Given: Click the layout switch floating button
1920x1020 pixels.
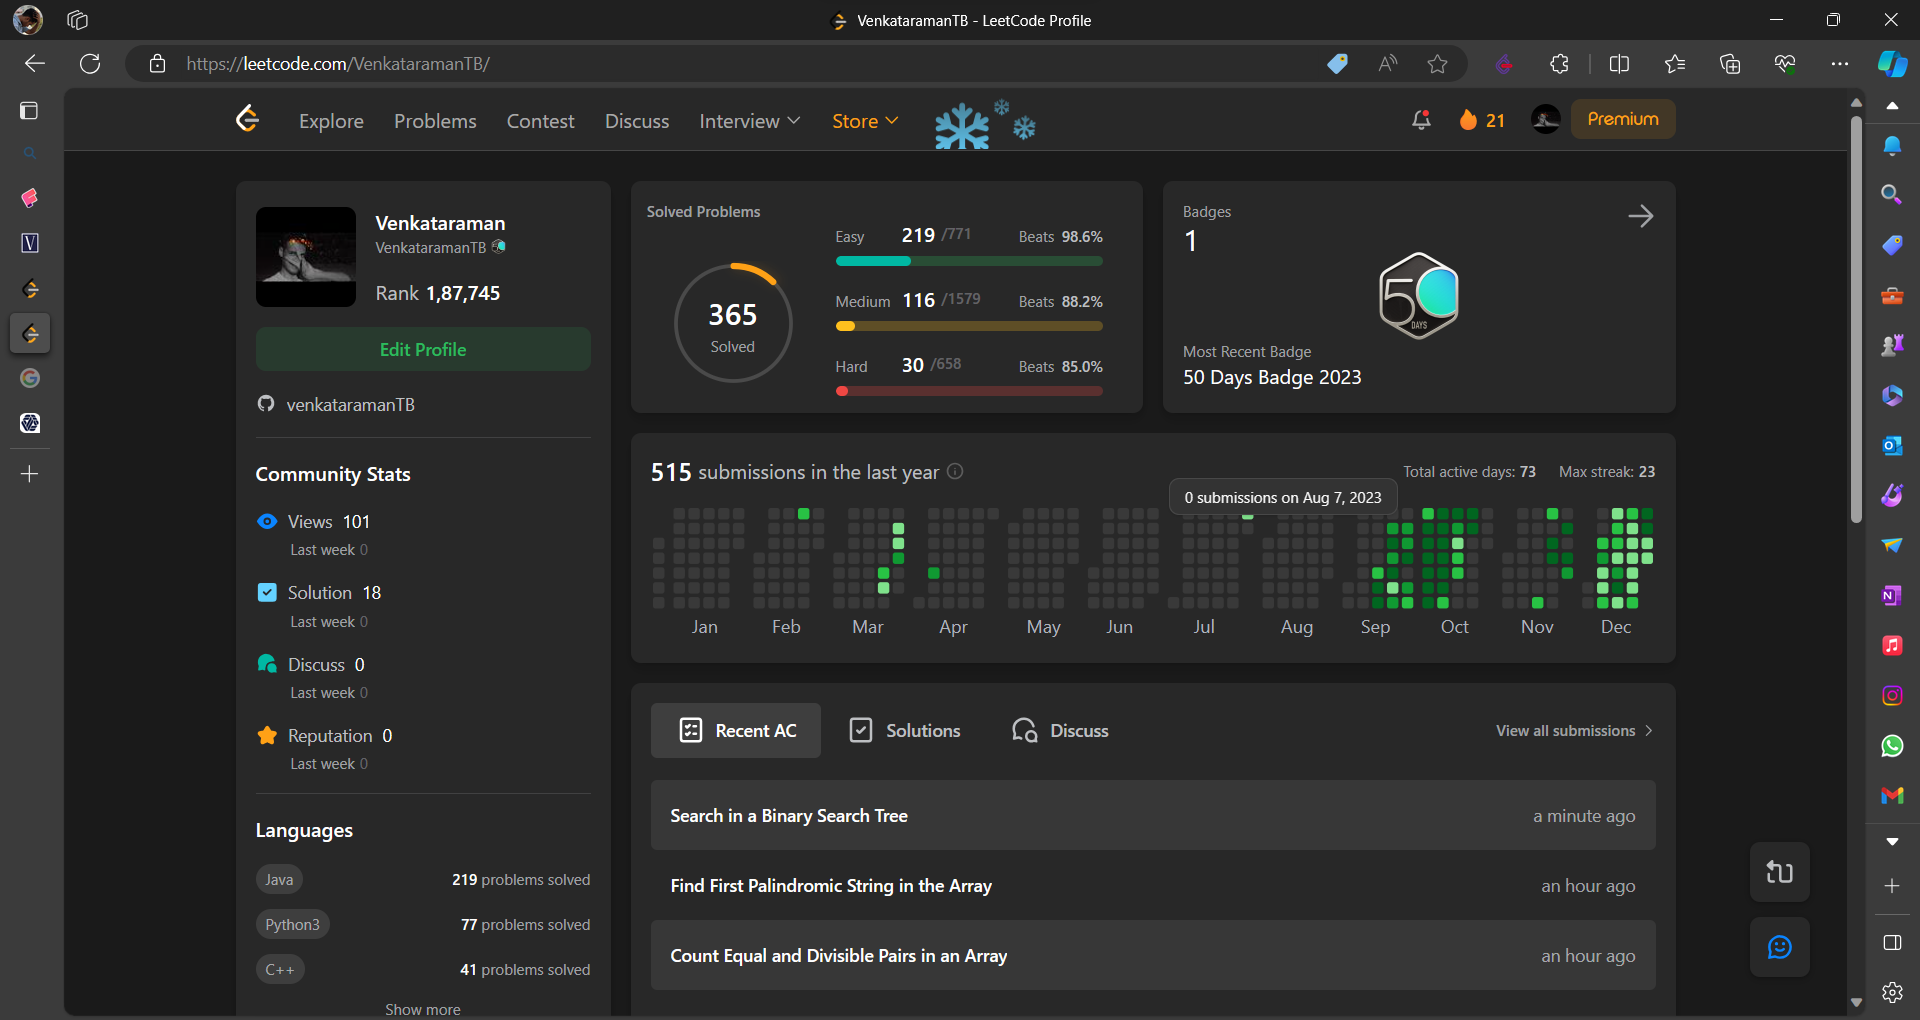Looking at the screenshot, I should pyautogui.click(x=1780, y=872).
